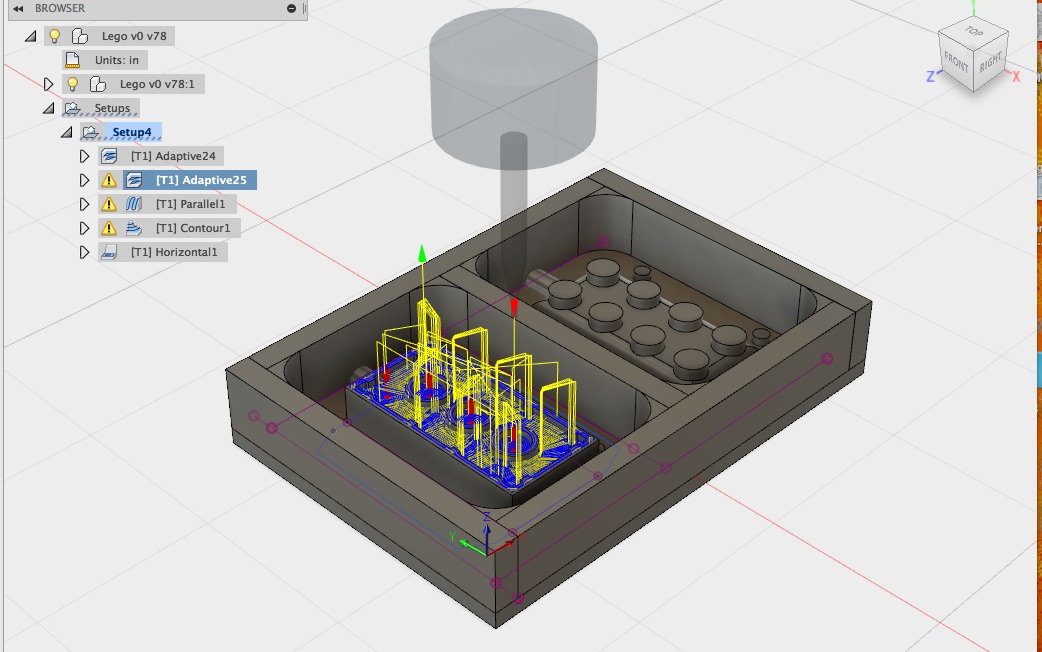Select the Lego v0 v78 root label
The width and height of the screenshot is (1042, 652).
134,36
